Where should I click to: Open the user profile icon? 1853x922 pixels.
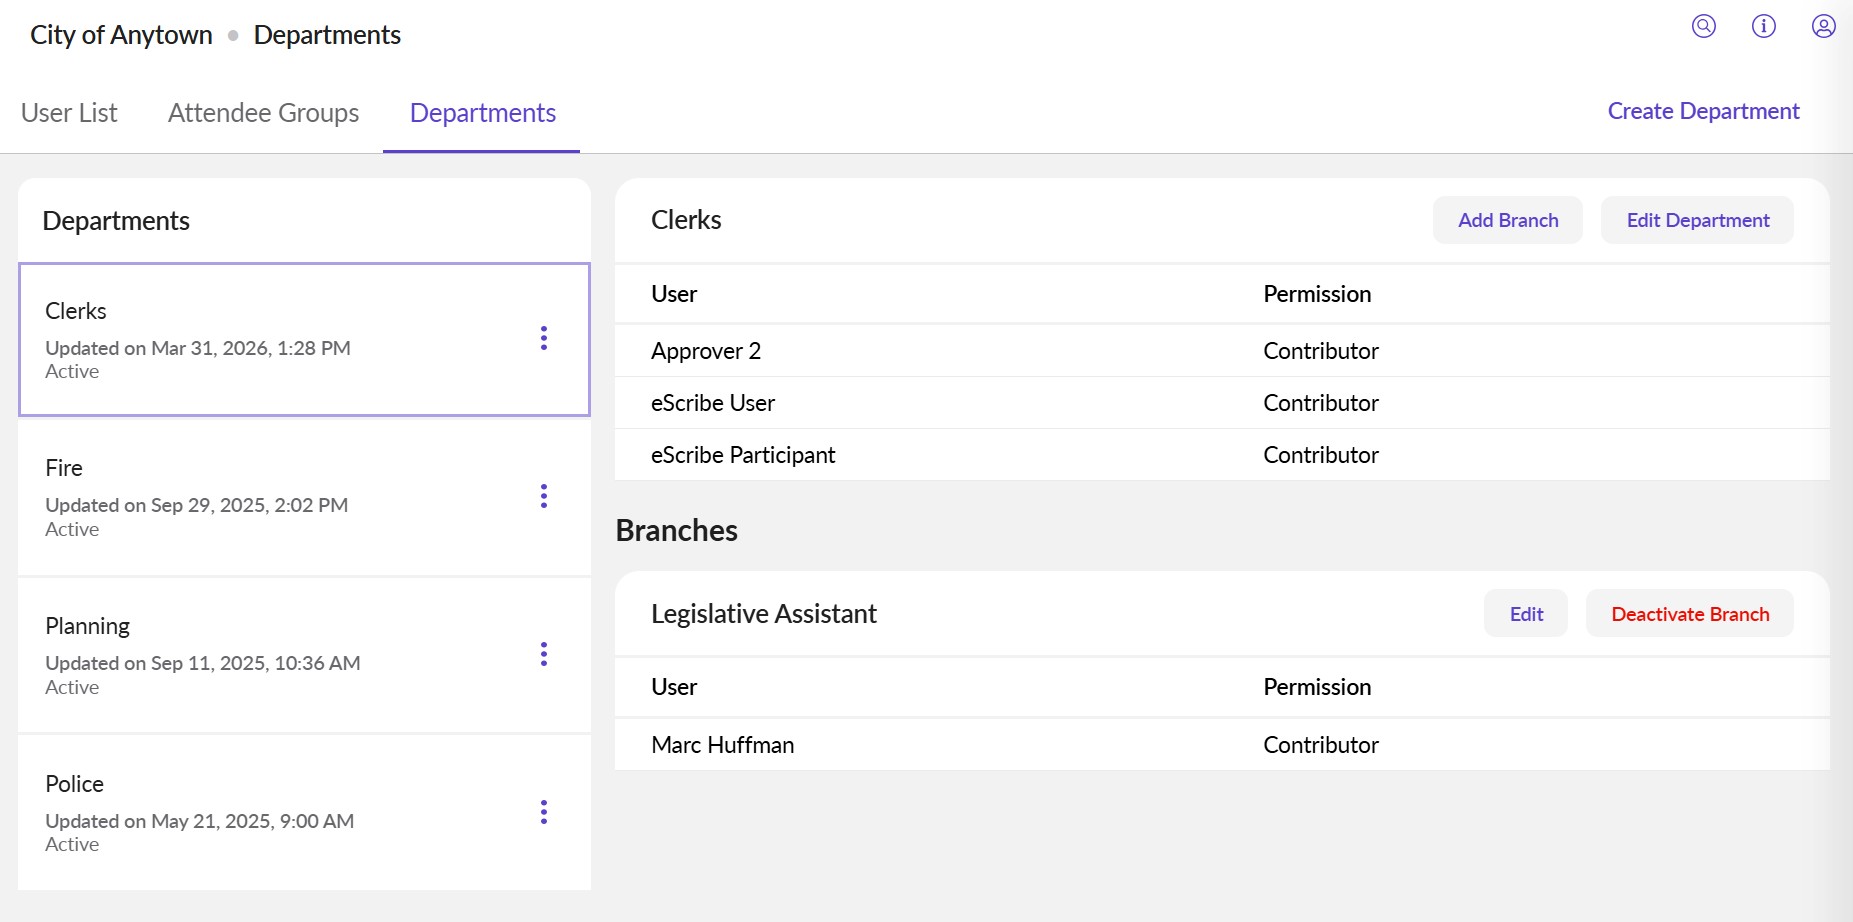click(1823, 27)
